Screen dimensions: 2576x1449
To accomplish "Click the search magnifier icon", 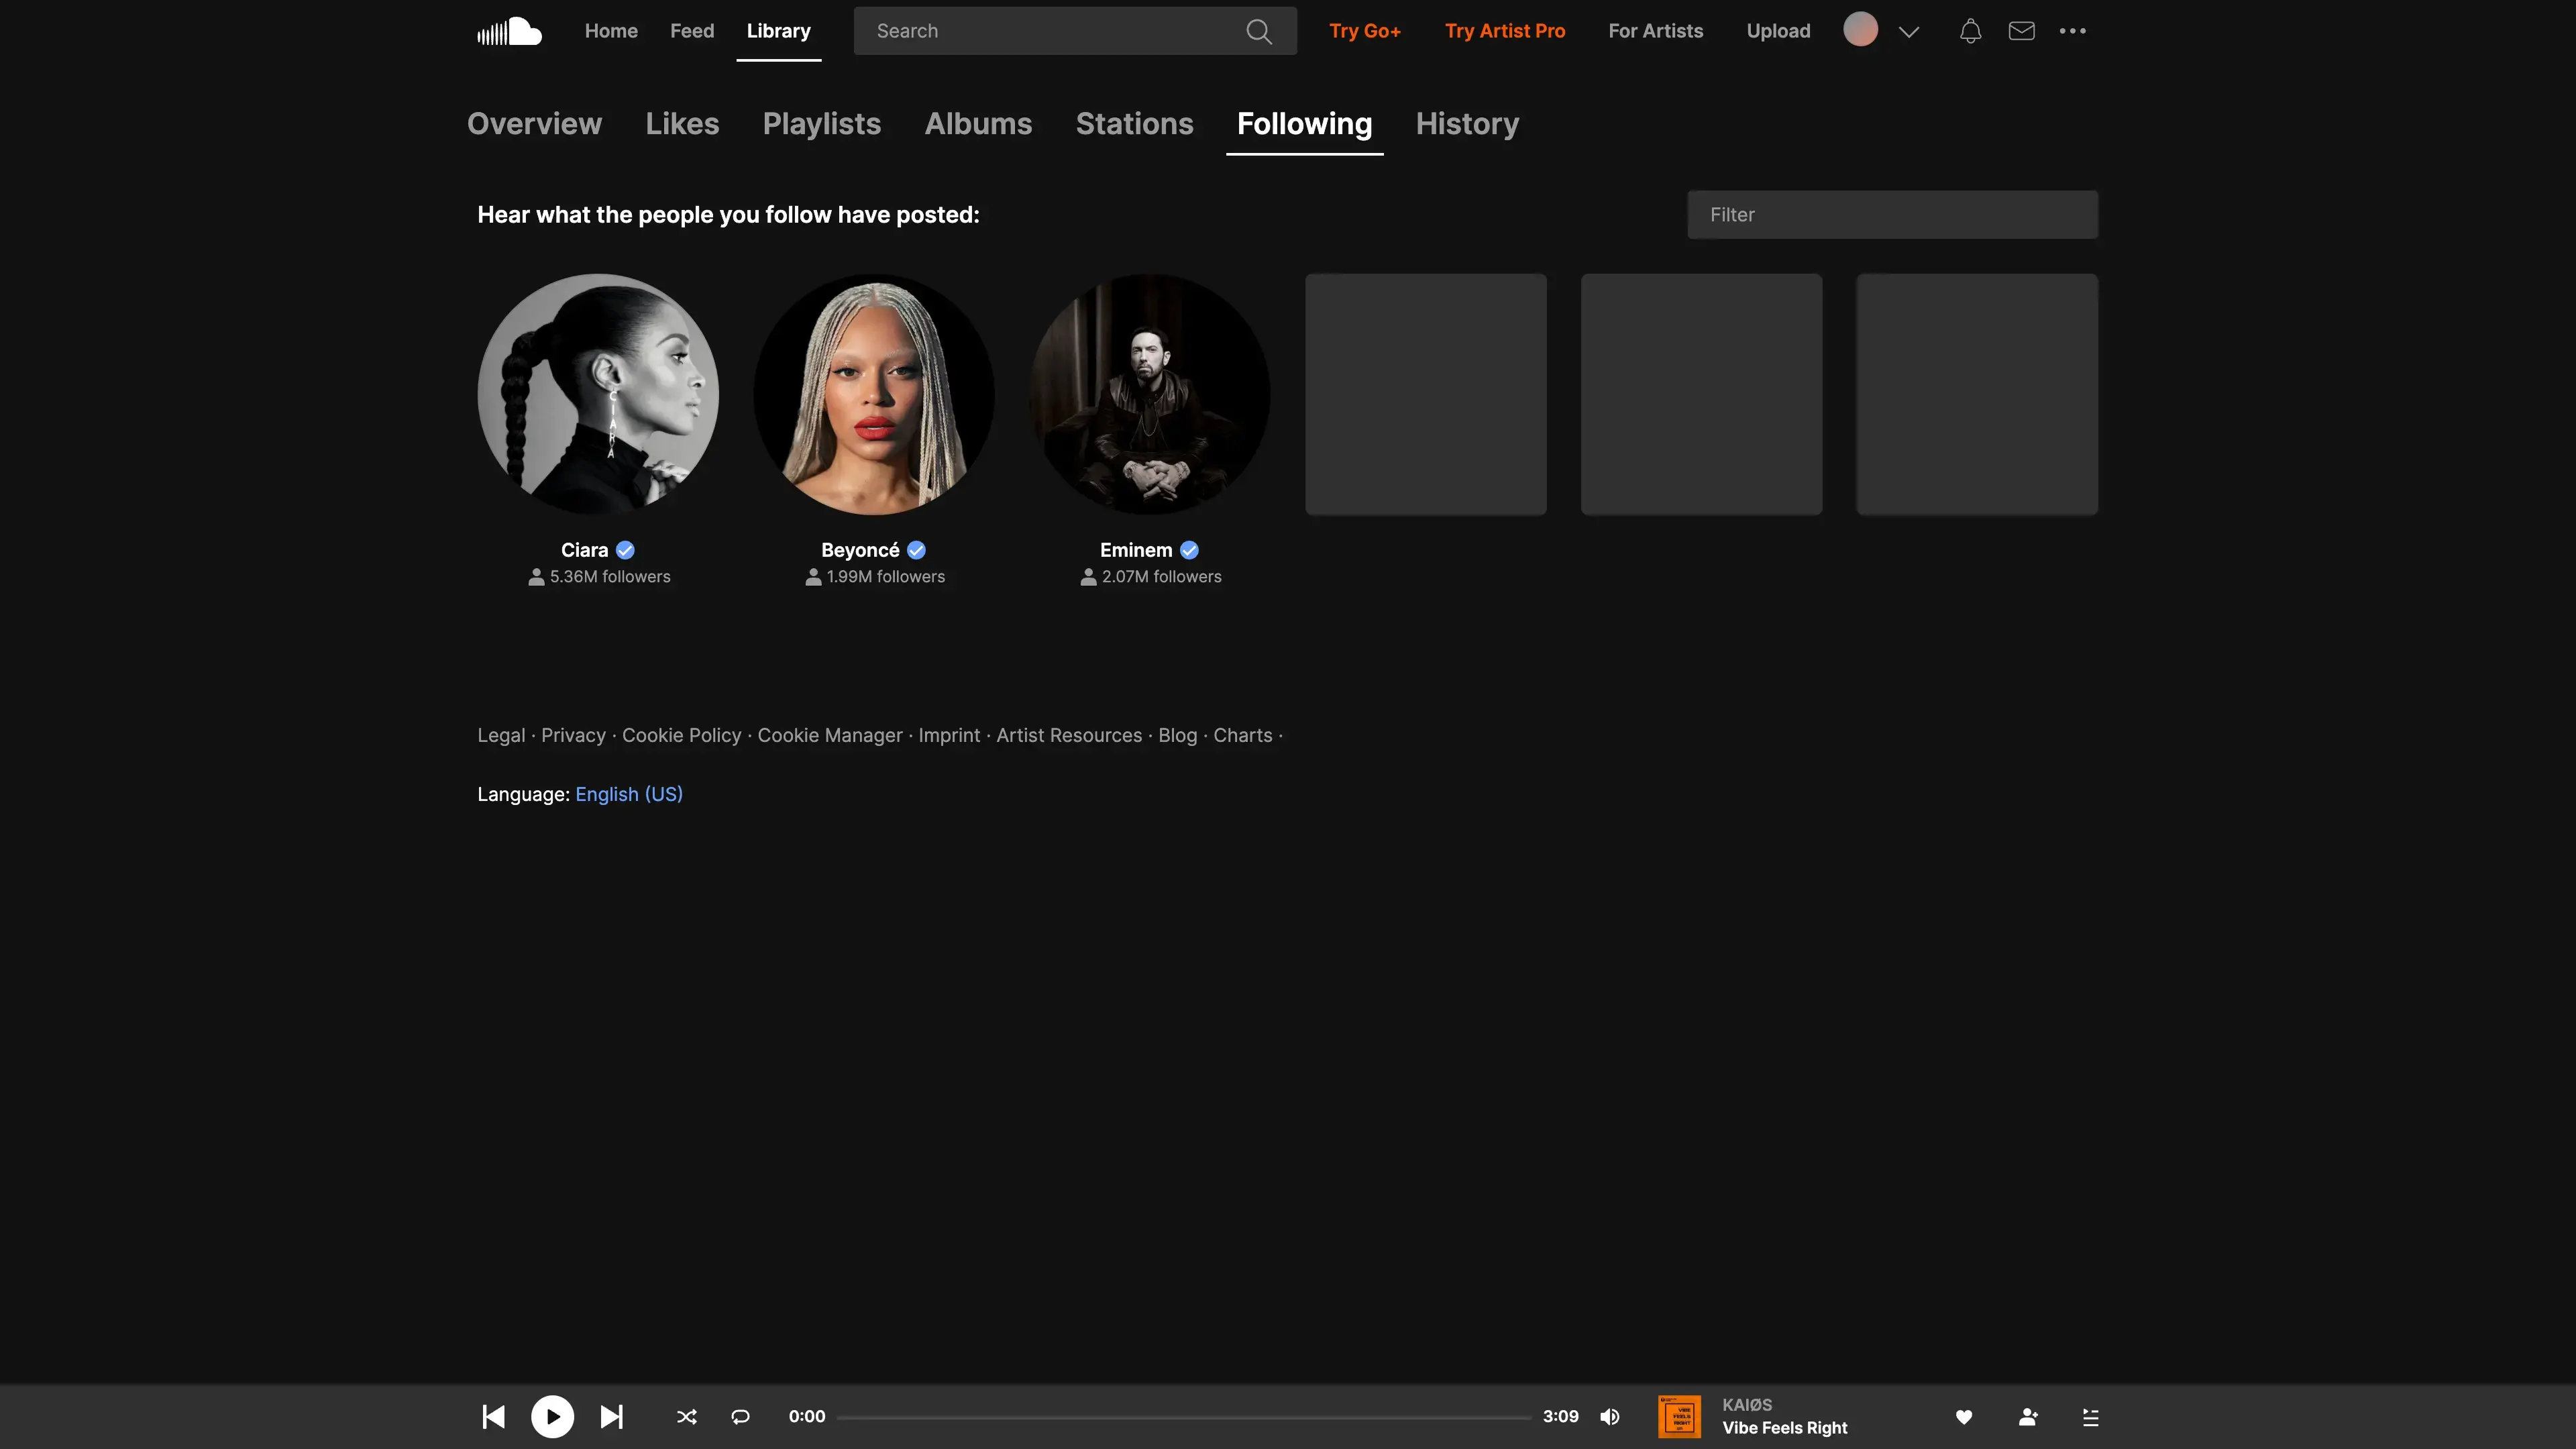I will tap(1259, 32).
